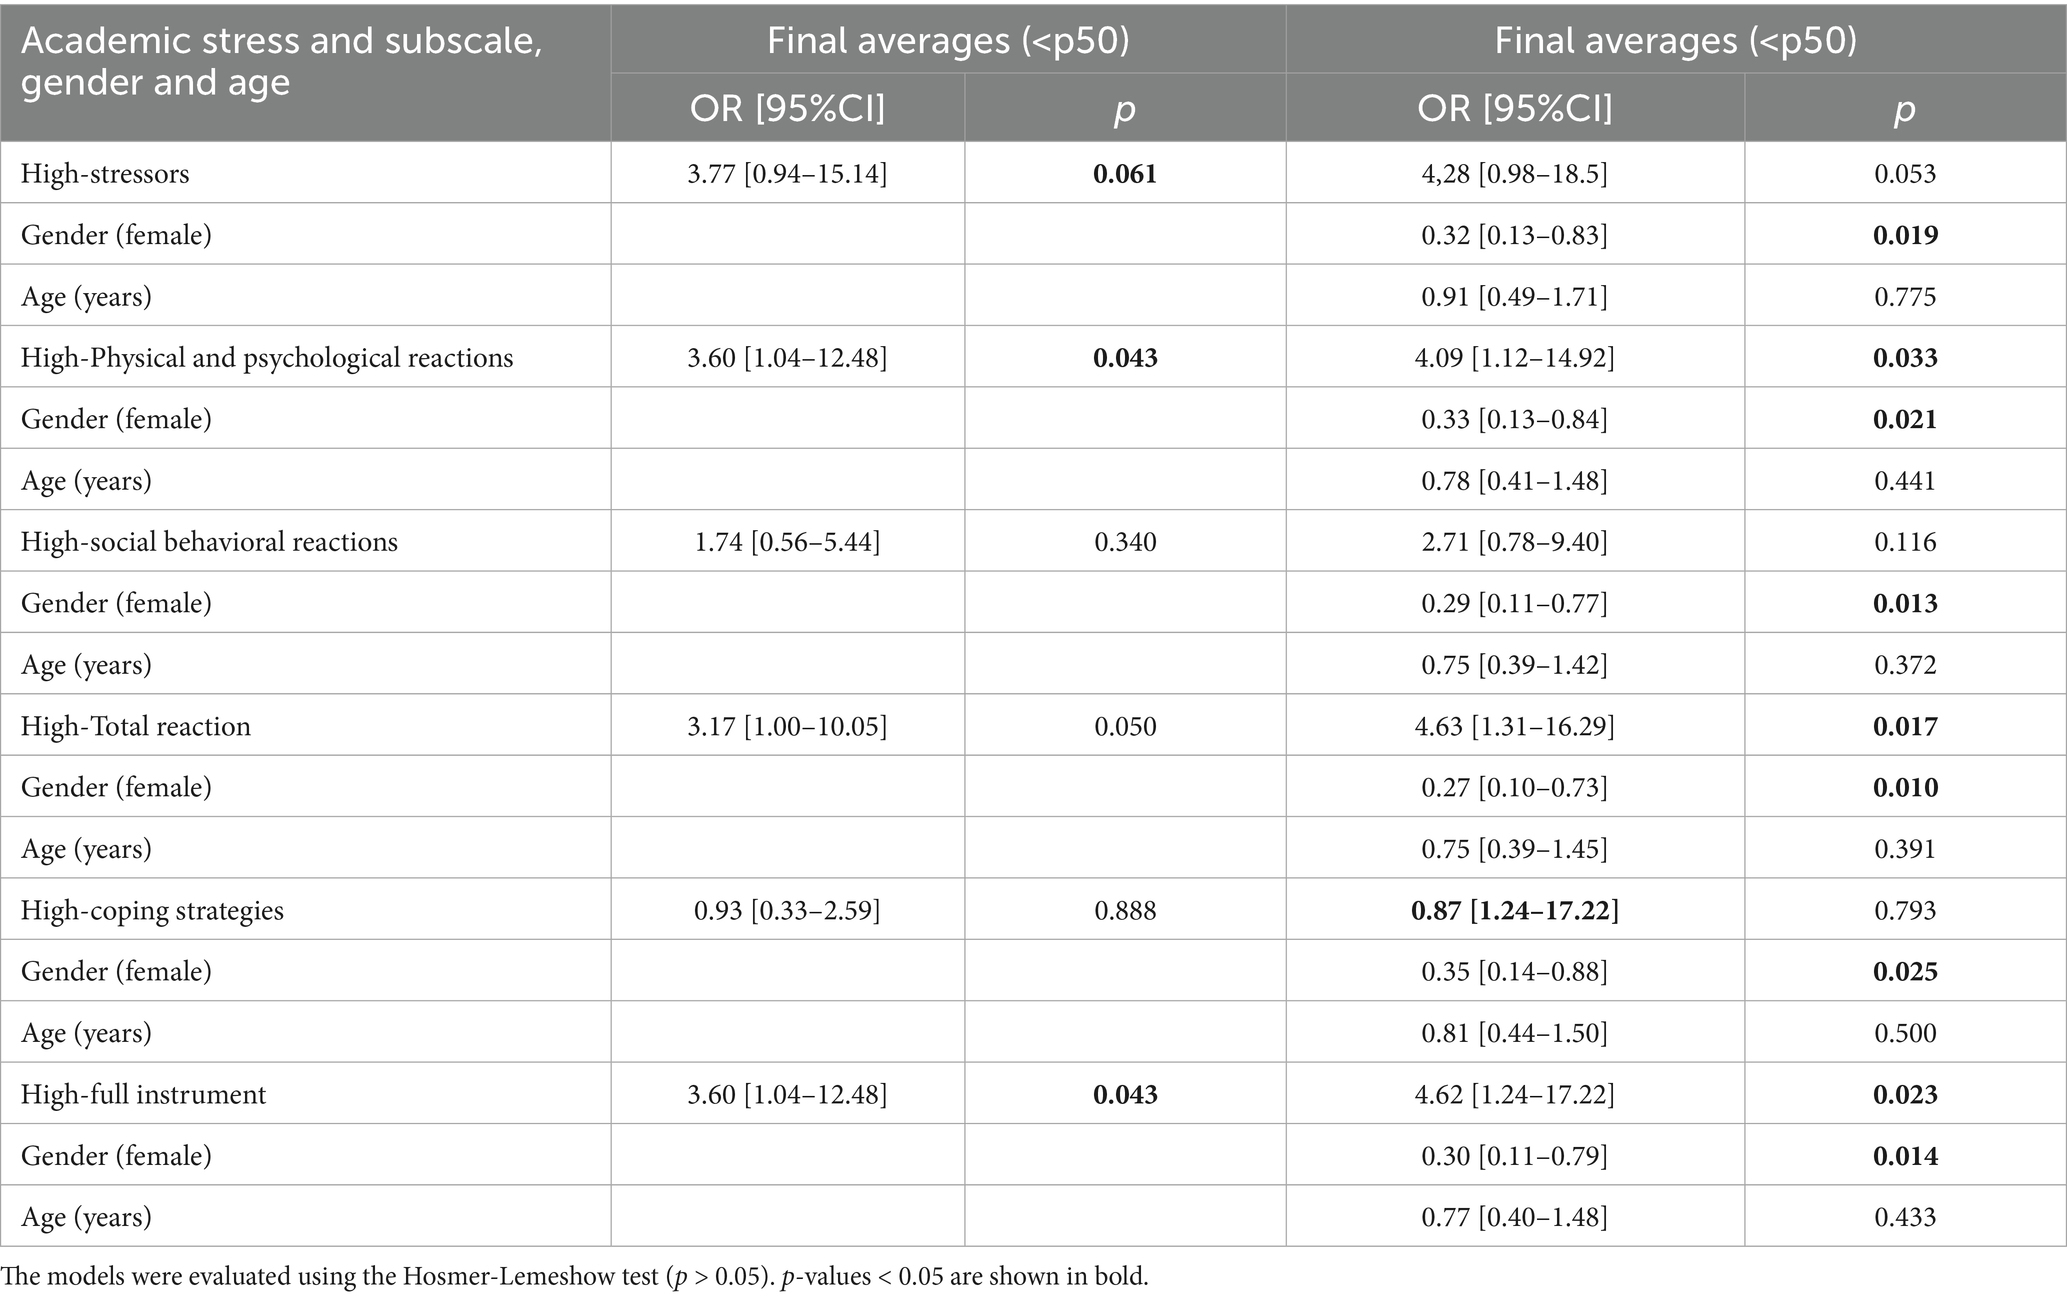Click the "High-coping strategies" row label
This screenshot has width=2067, height=1298.
tap(152, 910)
